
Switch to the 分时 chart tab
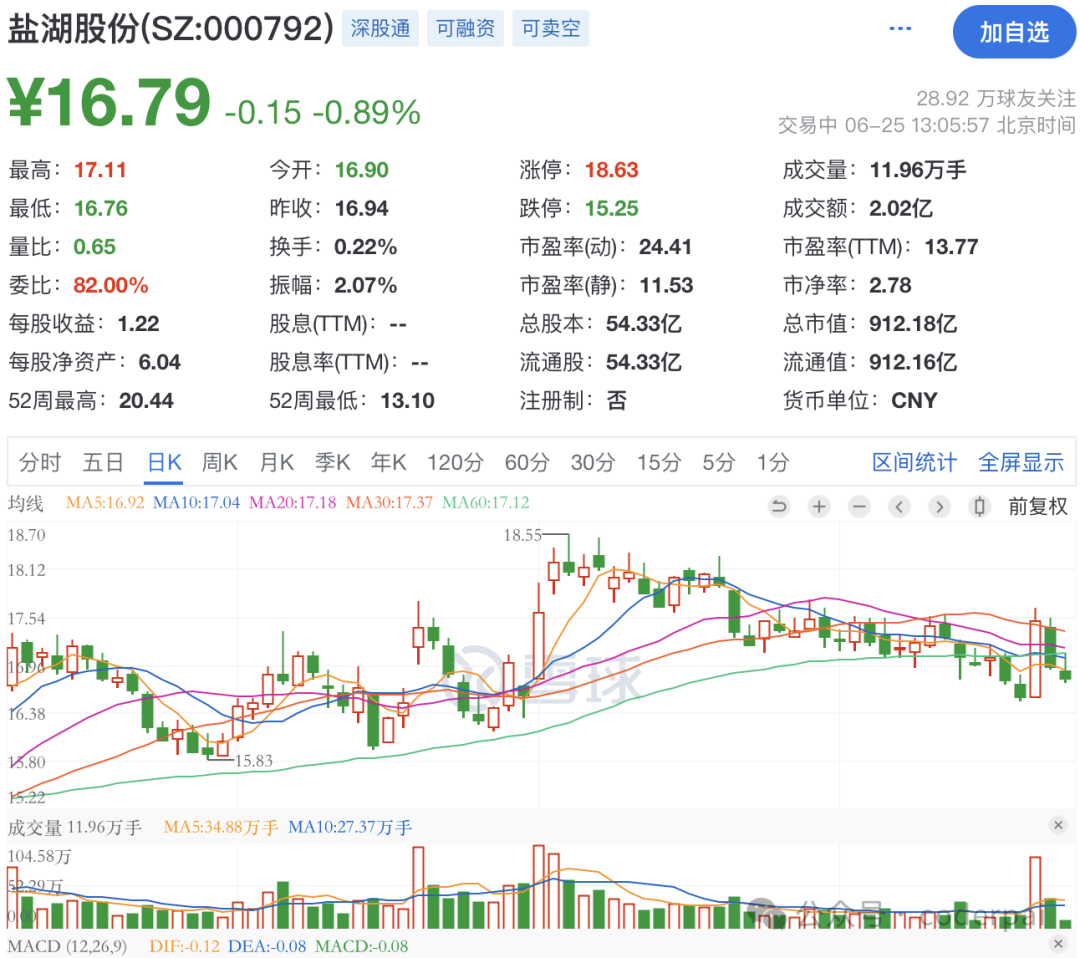(x=40, y=462)
